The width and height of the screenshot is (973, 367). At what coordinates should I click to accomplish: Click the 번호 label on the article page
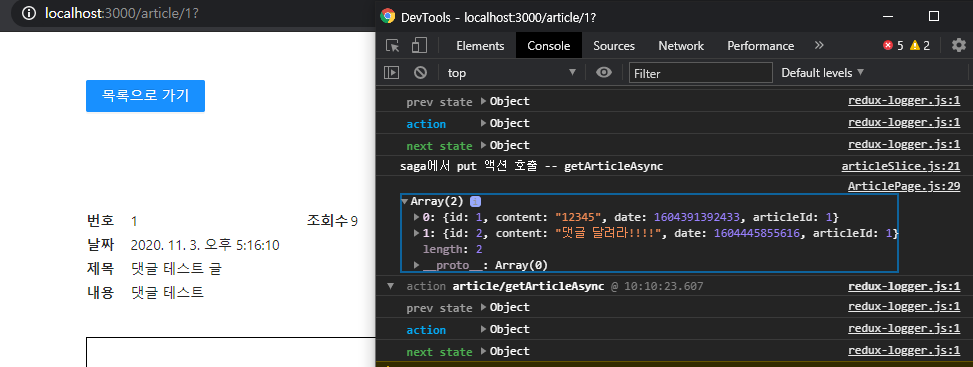pos(101,220)
